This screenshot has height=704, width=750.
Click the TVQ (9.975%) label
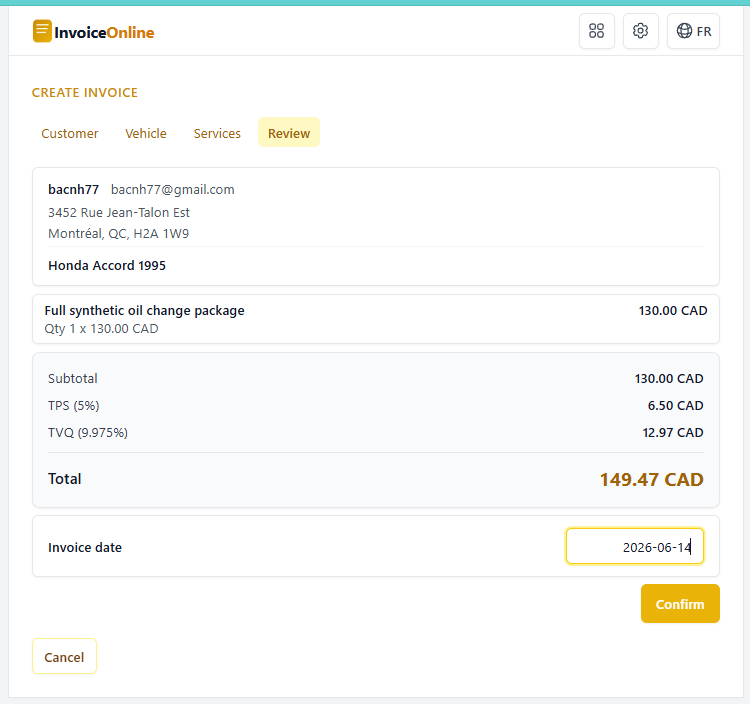[88, 433]
